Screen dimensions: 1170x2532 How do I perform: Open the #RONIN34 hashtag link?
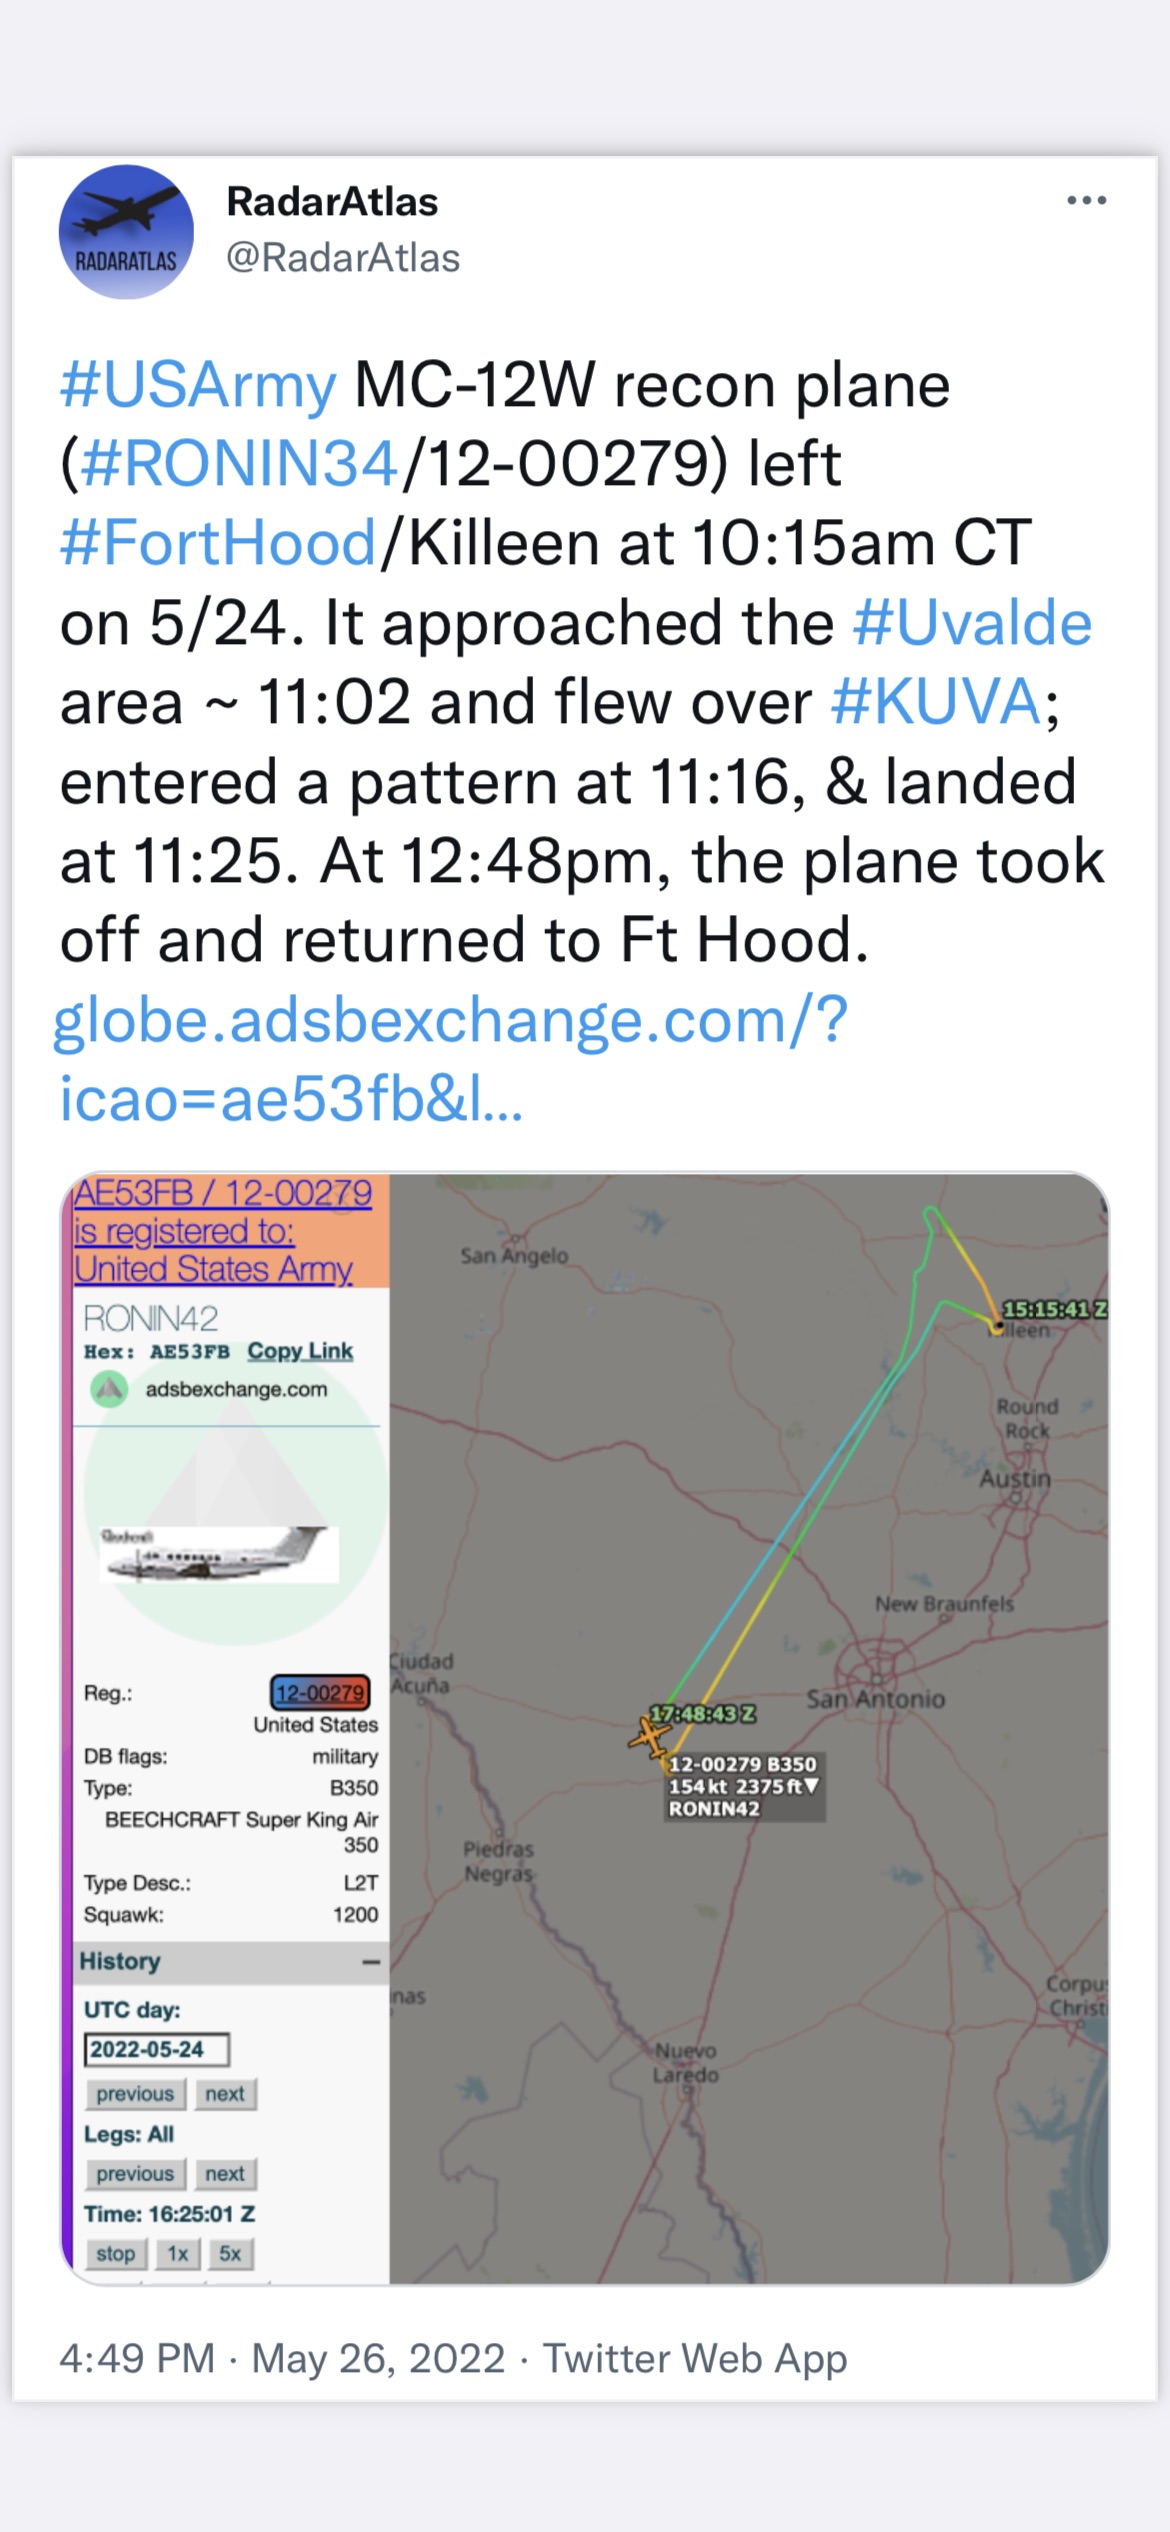239,465
